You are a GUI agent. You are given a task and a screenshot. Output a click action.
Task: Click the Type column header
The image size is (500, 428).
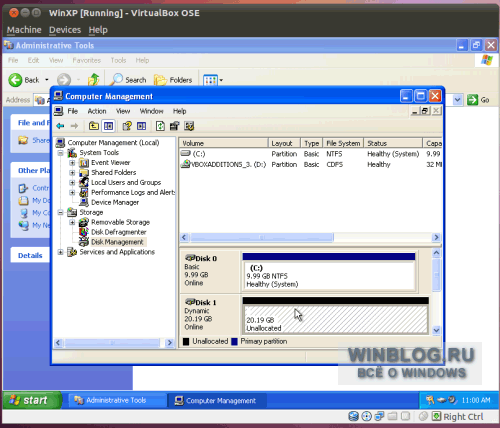[x=312, y=143]
